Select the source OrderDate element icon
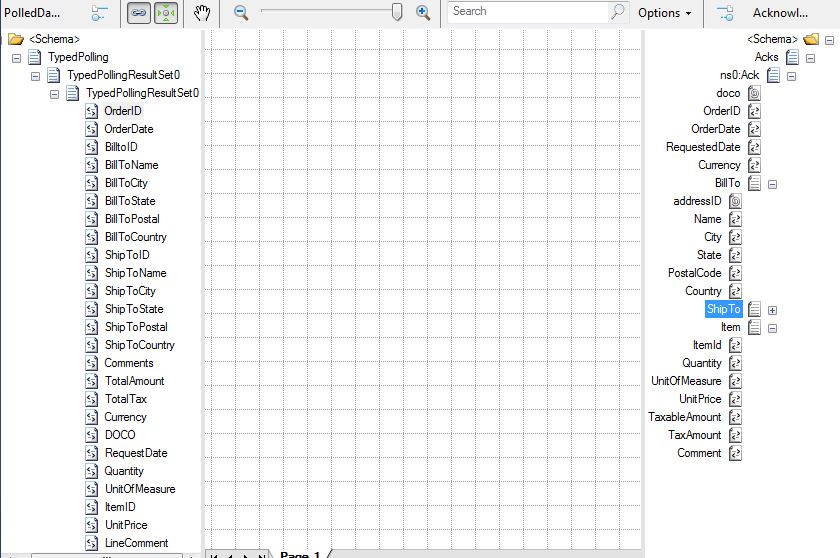 92,129
